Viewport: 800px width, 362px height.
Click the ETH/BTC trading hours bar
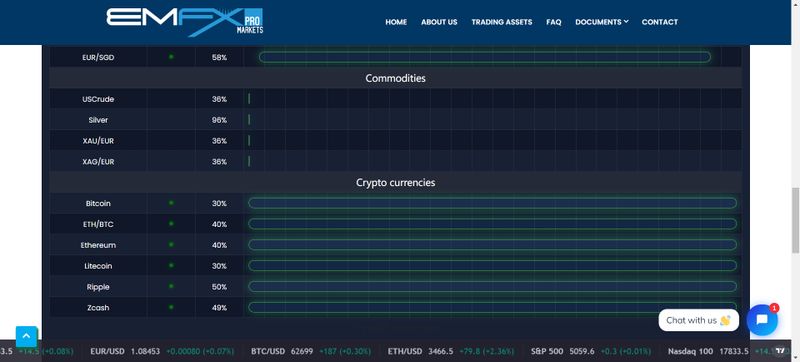point(492,224)
